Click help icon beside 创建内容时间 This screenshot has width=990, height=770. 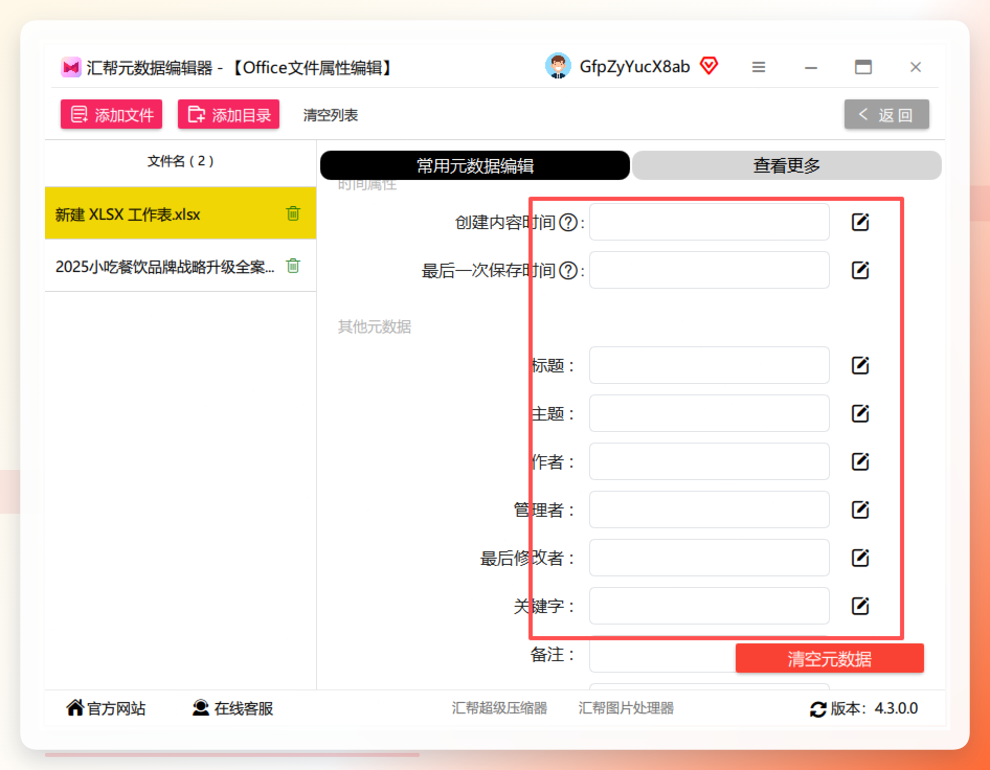(568, 222)
